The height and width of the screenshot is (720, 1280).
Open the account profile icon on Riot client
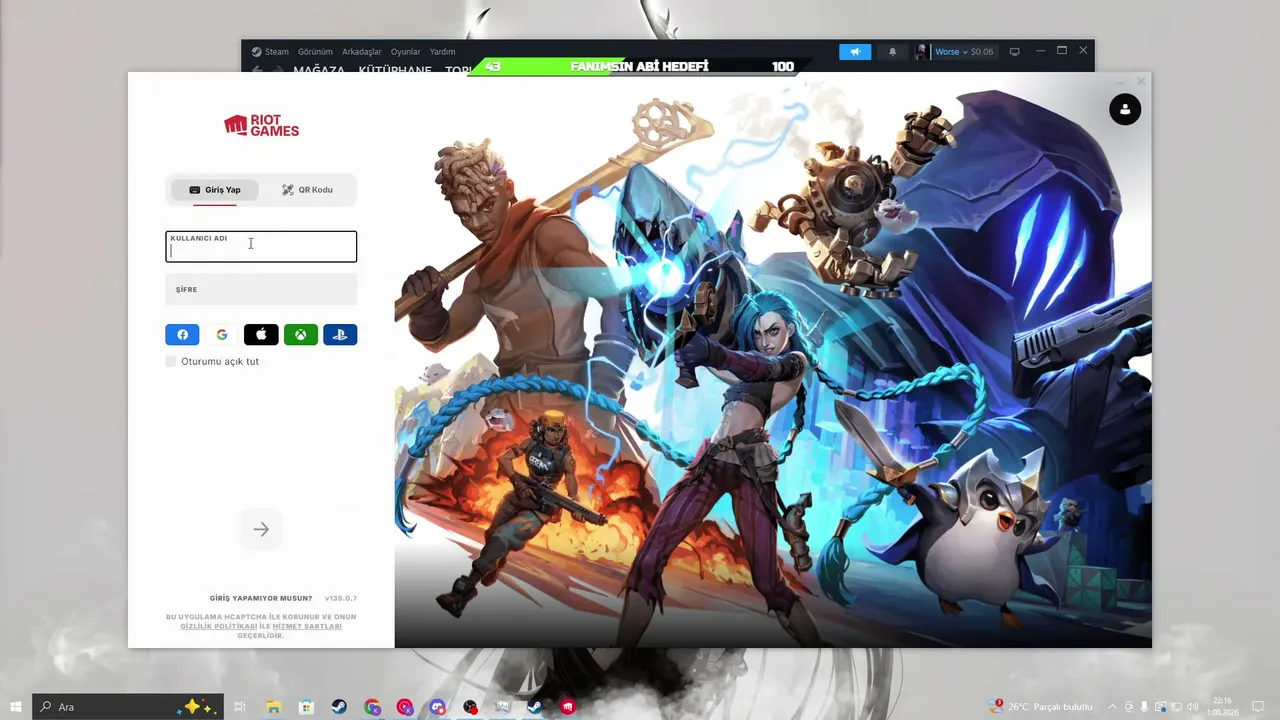pyautogui.click(x=1125, y=109)
